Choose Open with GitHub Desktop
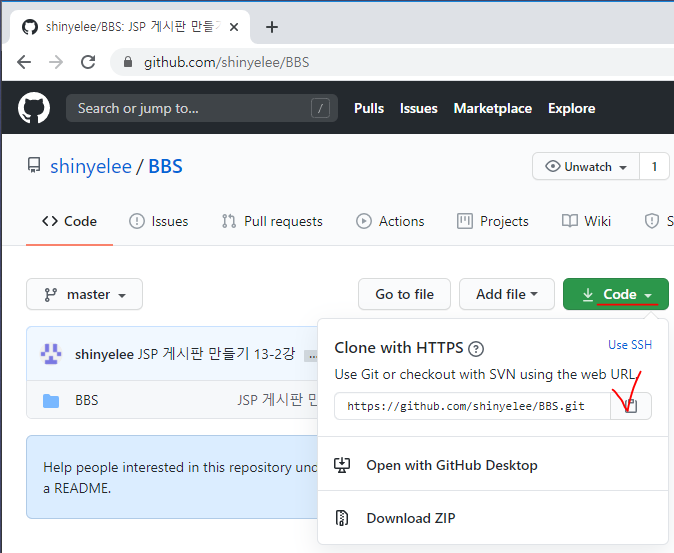 [x=452, y=465]
